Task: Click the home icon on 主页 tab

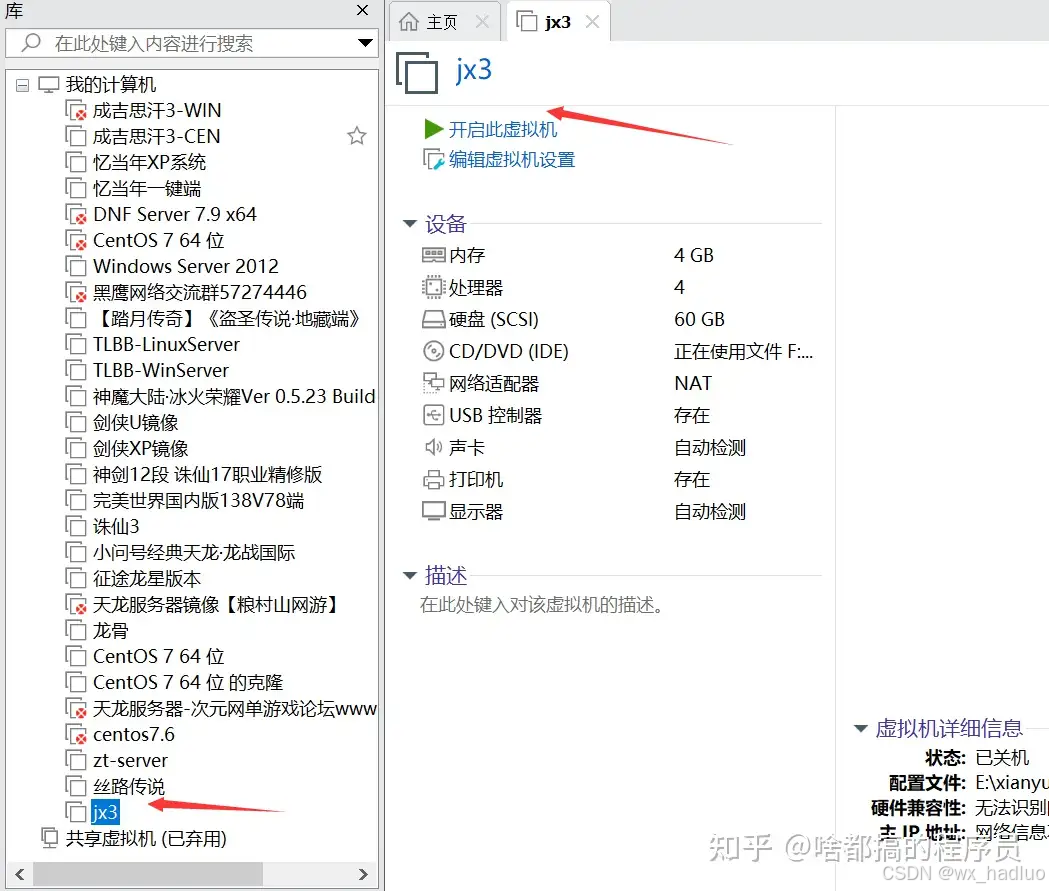Action: click(409, 22)
